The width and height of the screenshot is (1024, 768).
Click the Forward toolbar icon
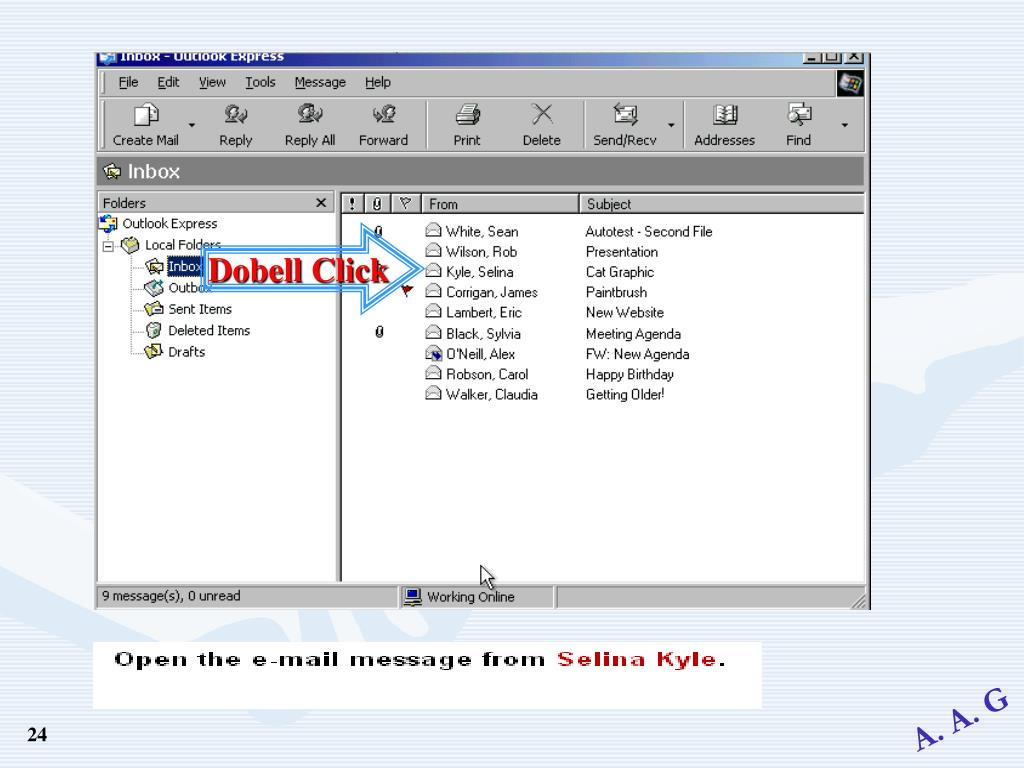(x=383, y=114)
